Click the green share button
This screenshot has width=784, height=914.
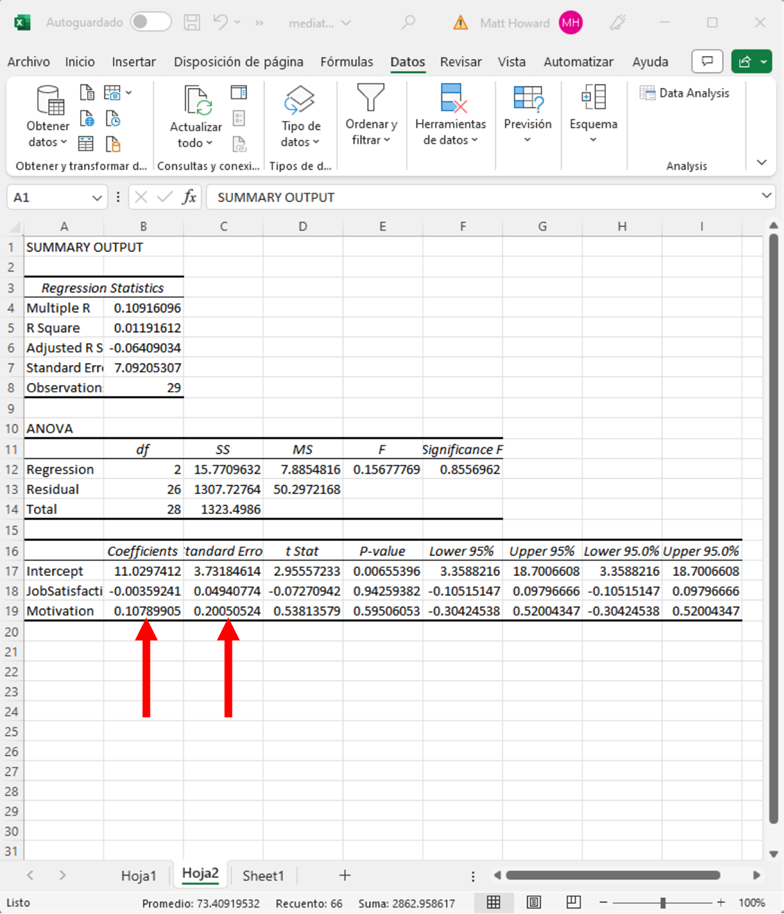[x=751, y=62]
